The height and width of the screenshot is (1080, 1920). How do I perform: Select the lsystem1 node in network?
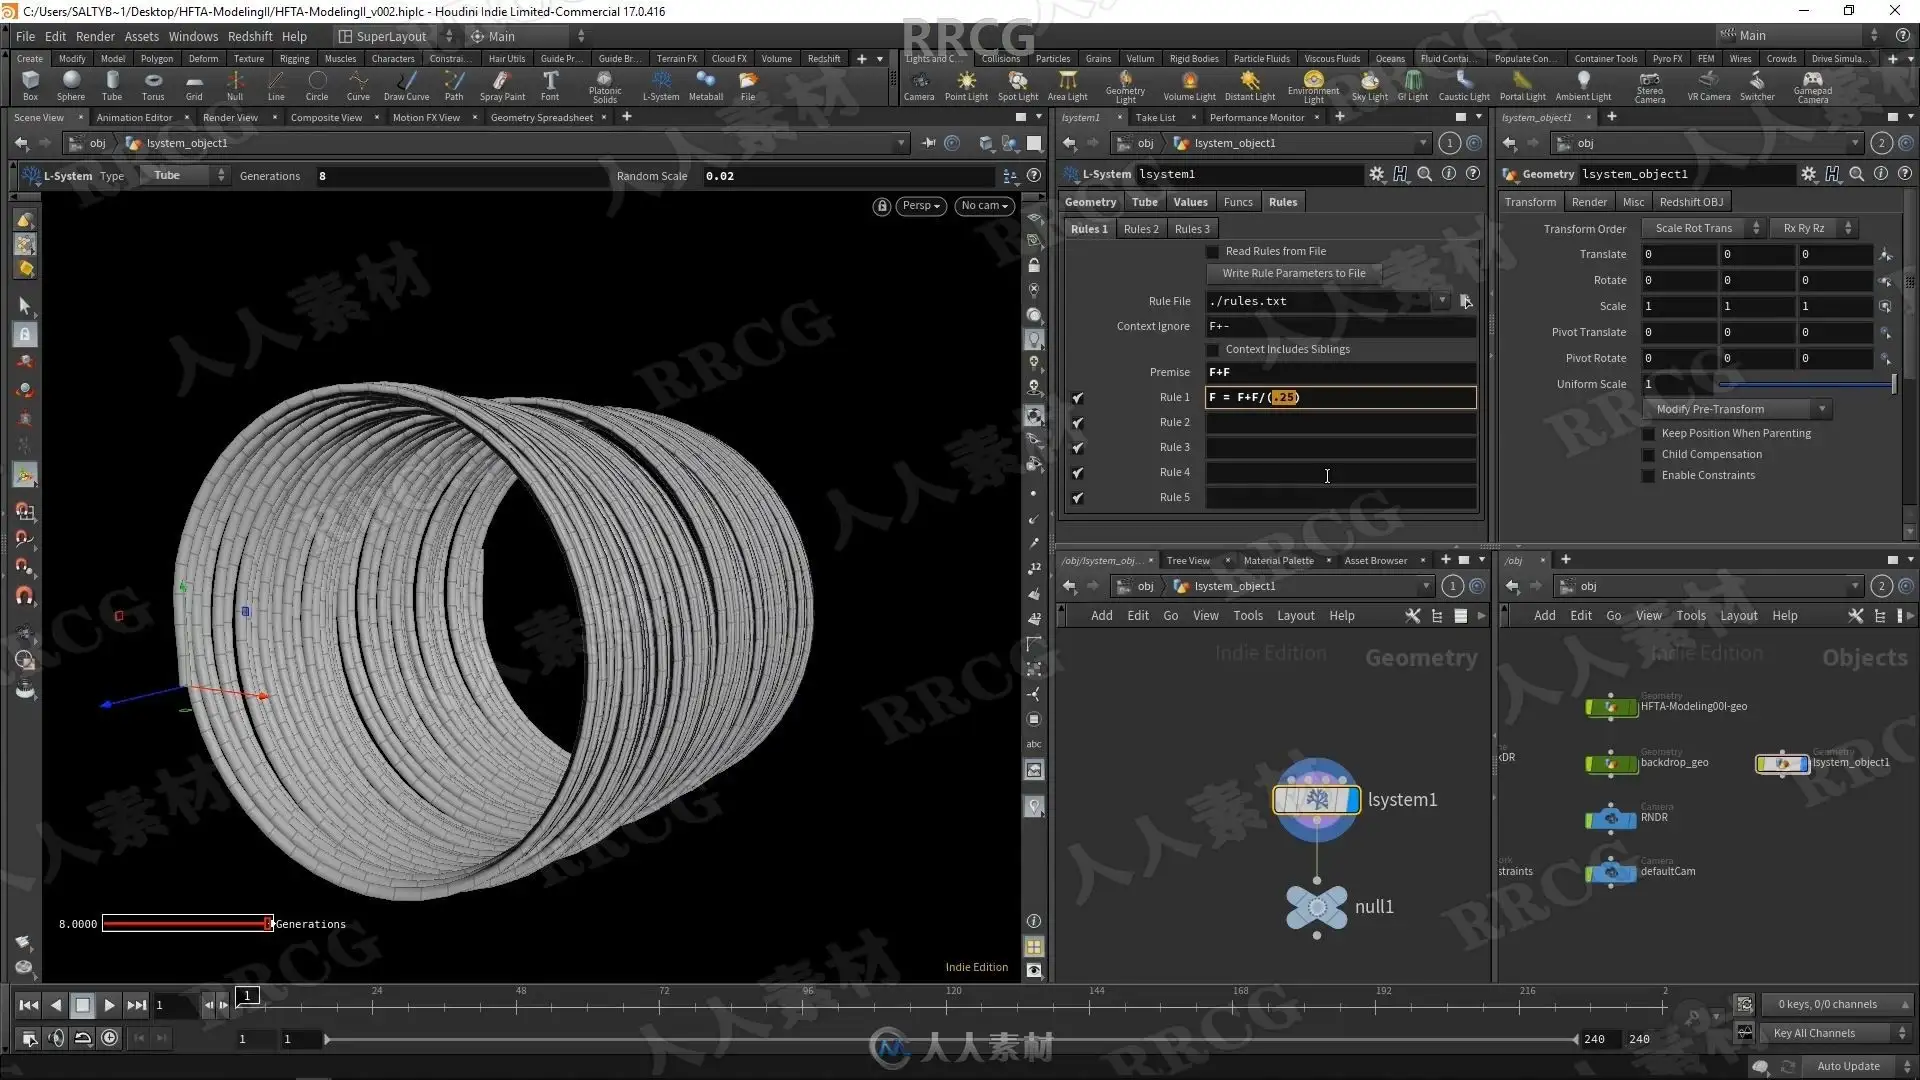click(x=1316, y=799)
